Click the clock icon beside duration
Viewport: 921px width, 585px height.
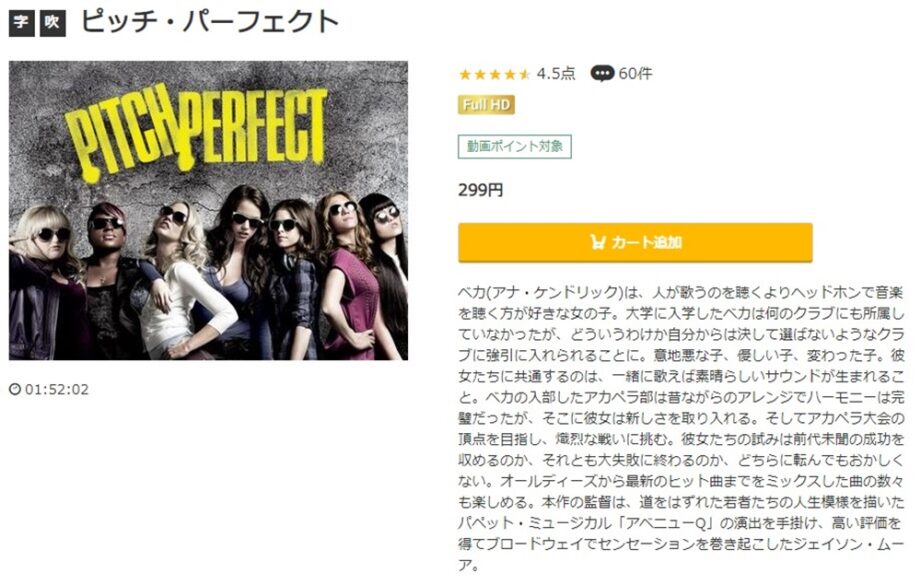tap(15, 389)
